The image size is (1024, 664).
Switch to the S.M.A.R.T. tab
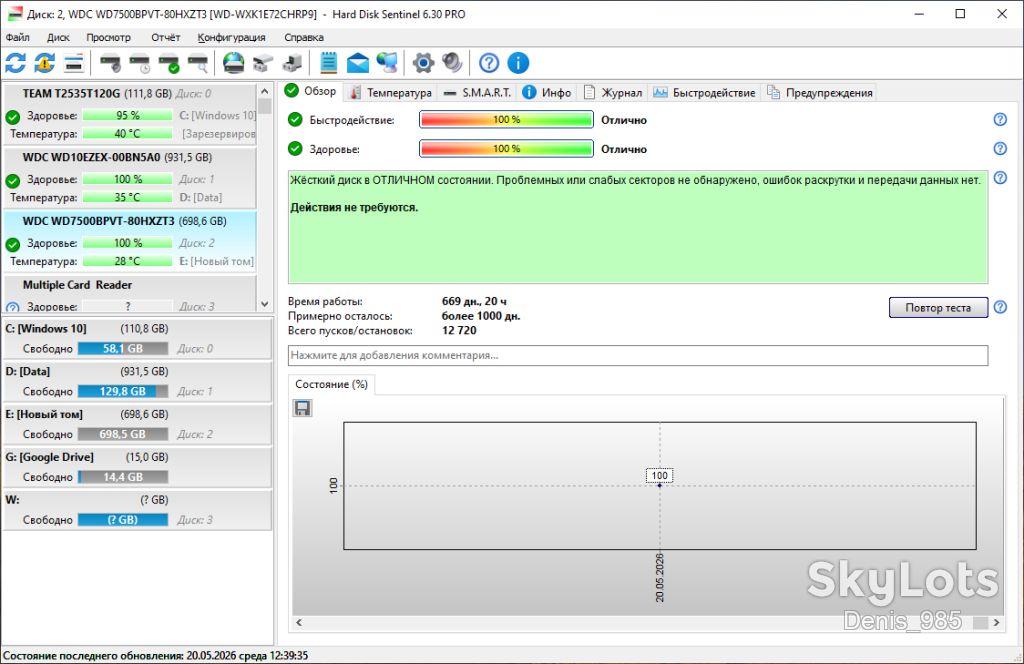pos(478,93)
